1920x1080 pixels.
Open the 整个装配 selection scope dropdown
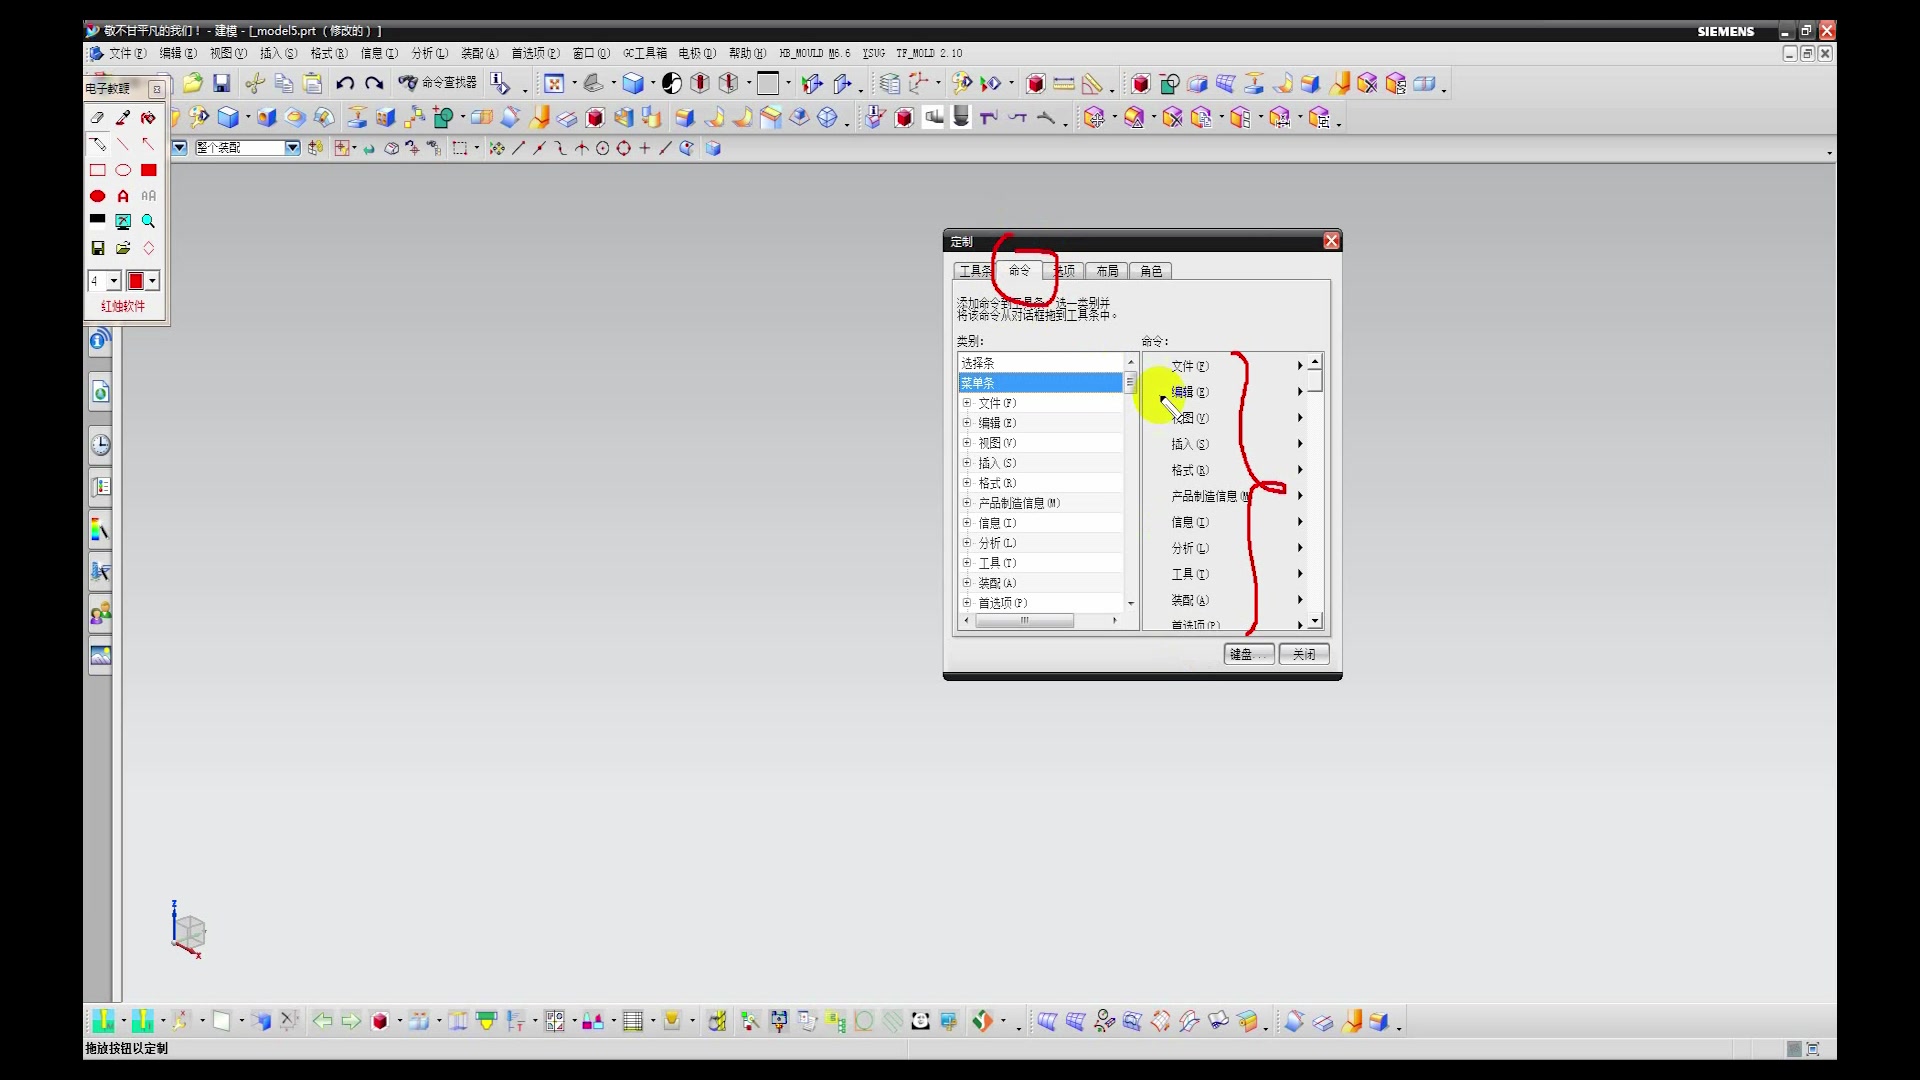coord(292,148)
